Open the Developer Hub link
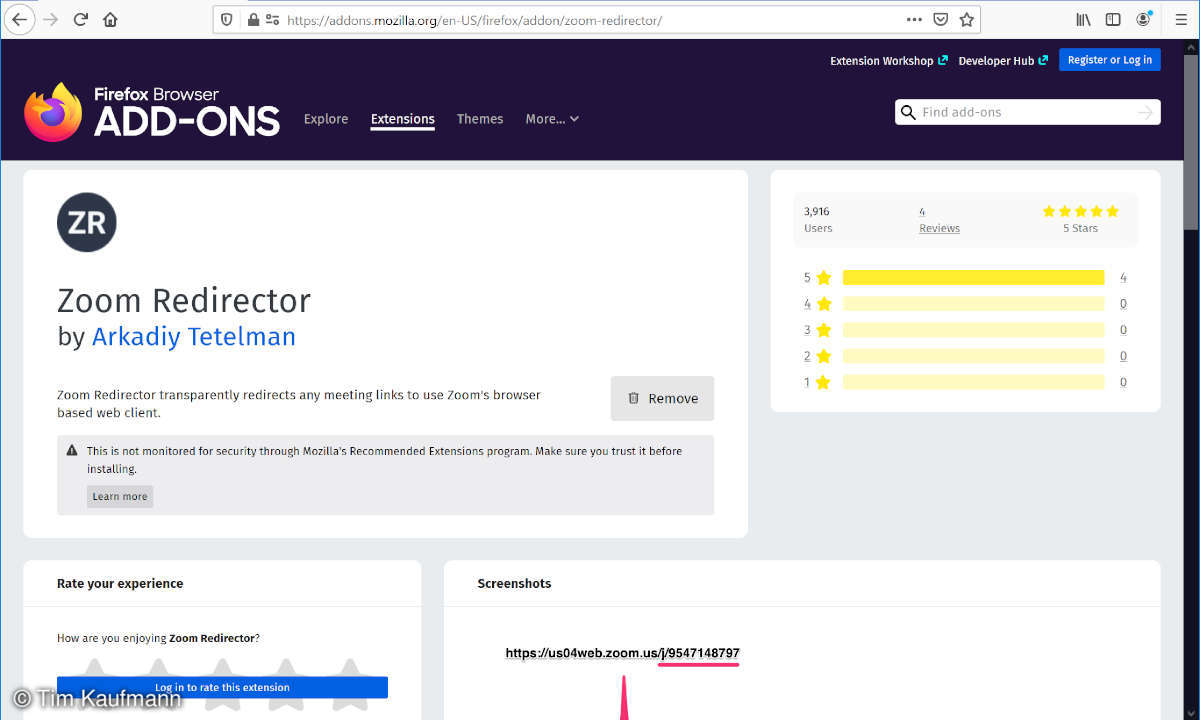 click(1003, 61)
